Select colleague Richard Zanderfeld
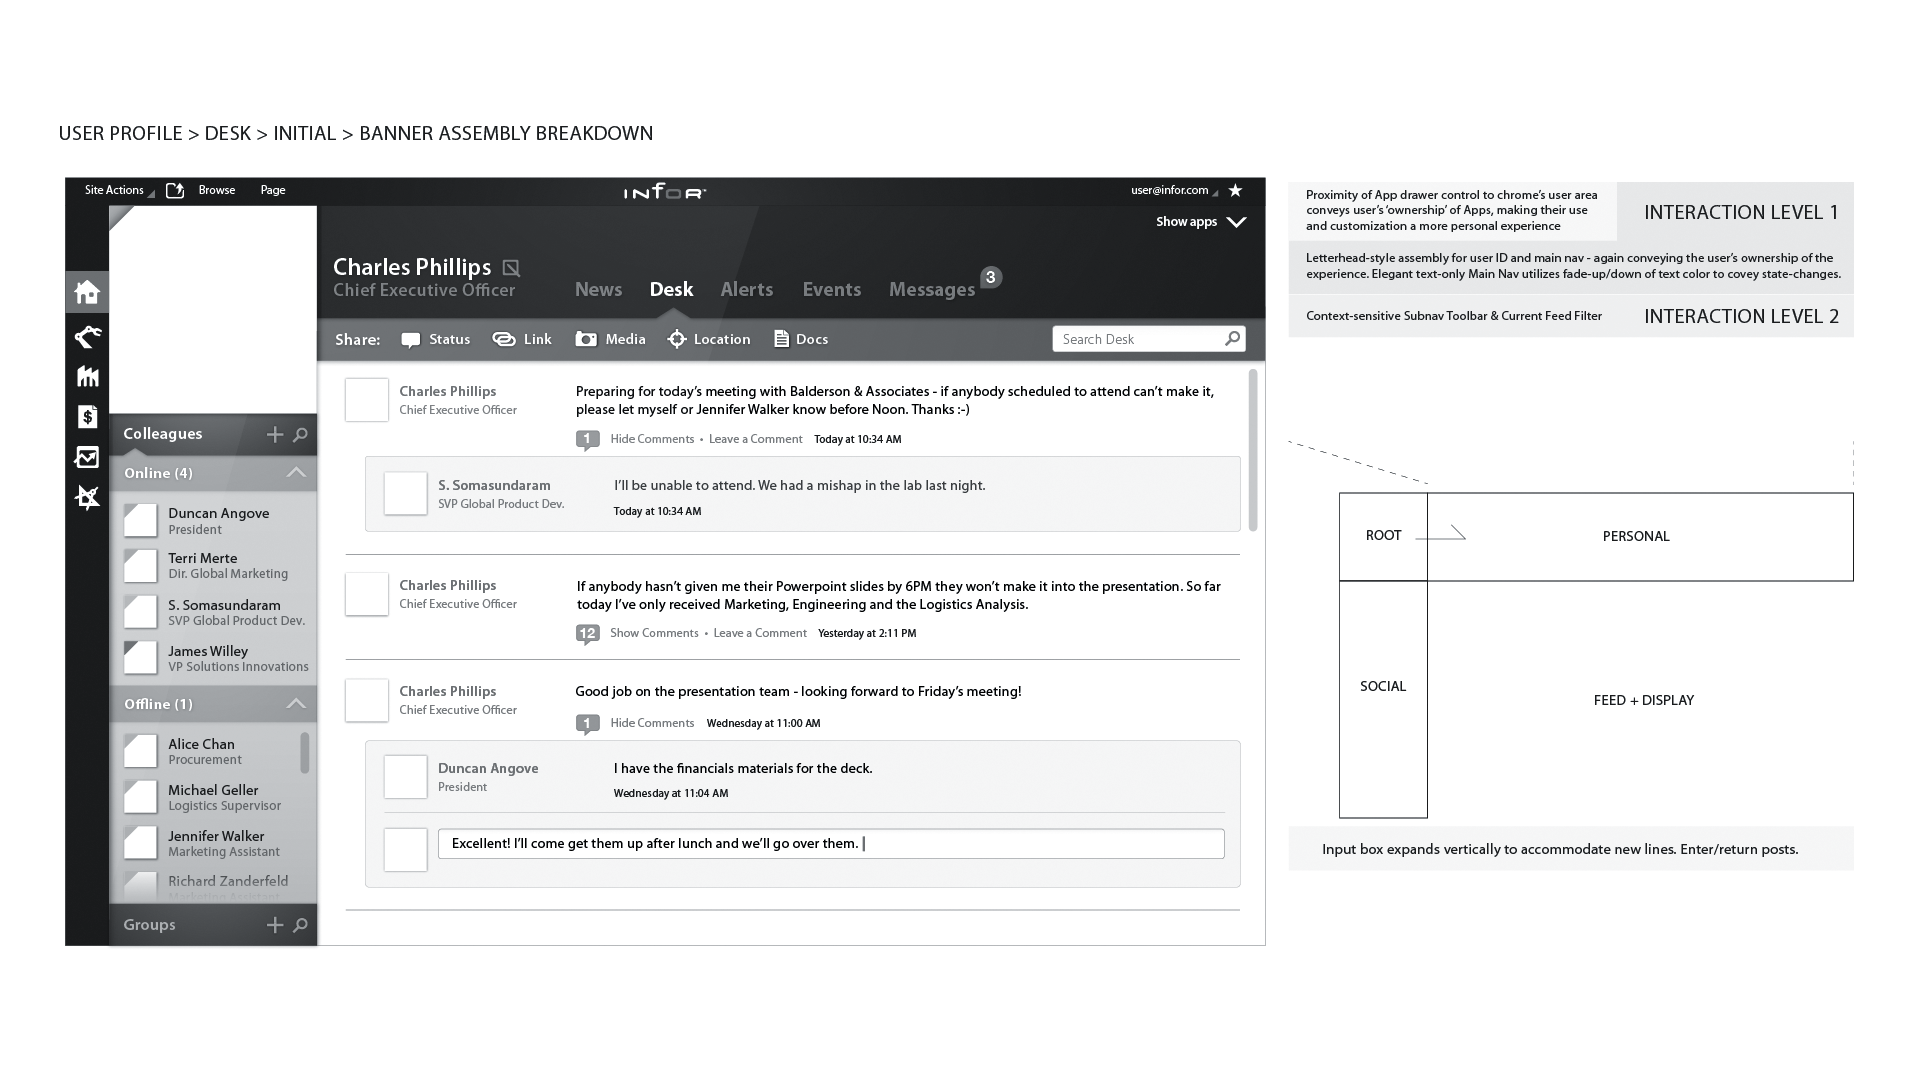Image resolution: width=1920 pixels, height=1080 pixels. tap(208, 886)
